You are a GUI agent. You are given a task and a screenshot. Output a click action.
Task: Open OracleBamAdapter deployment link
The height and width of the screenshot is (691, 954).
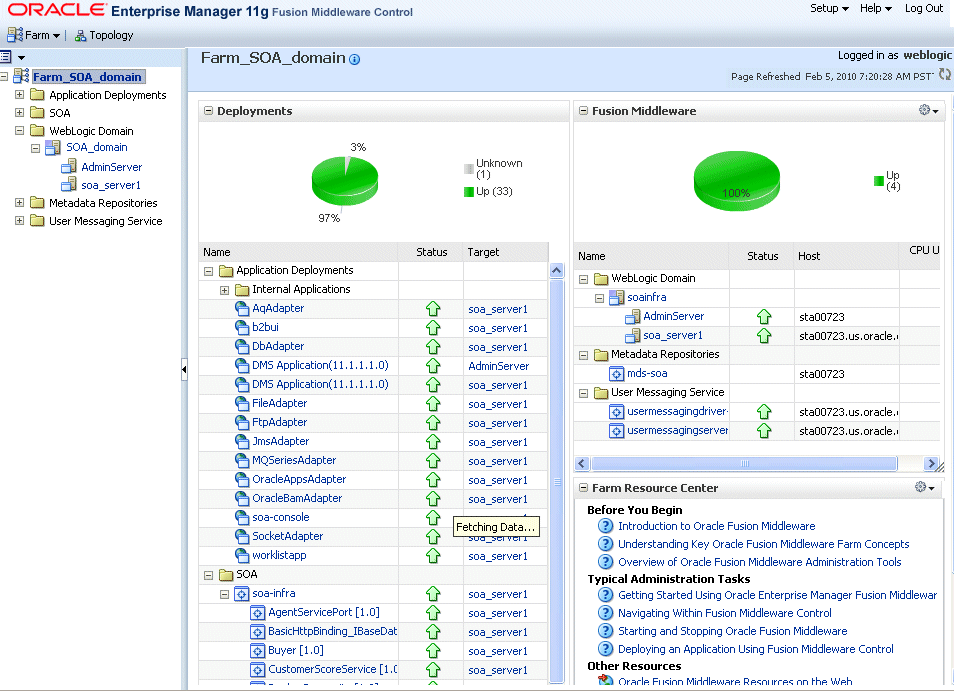pyautogui.click(x=297, y=498)
